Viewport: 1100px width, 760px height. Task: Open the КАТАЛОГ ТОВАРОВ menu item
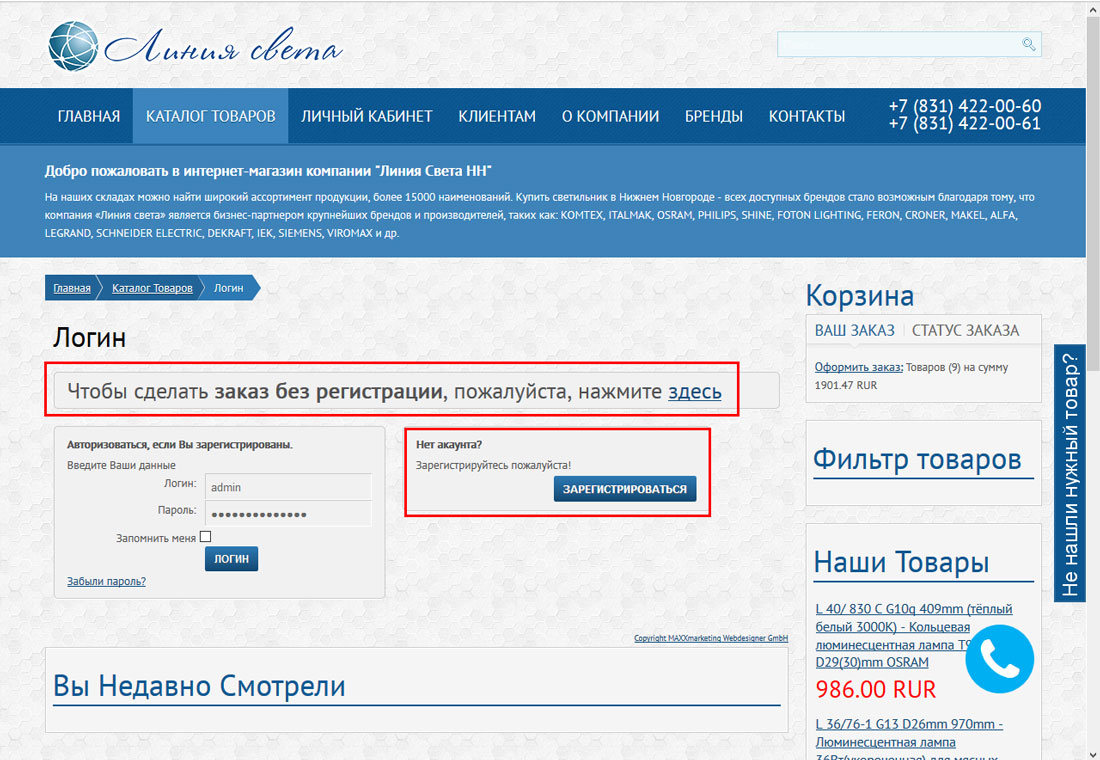[210, 116]
